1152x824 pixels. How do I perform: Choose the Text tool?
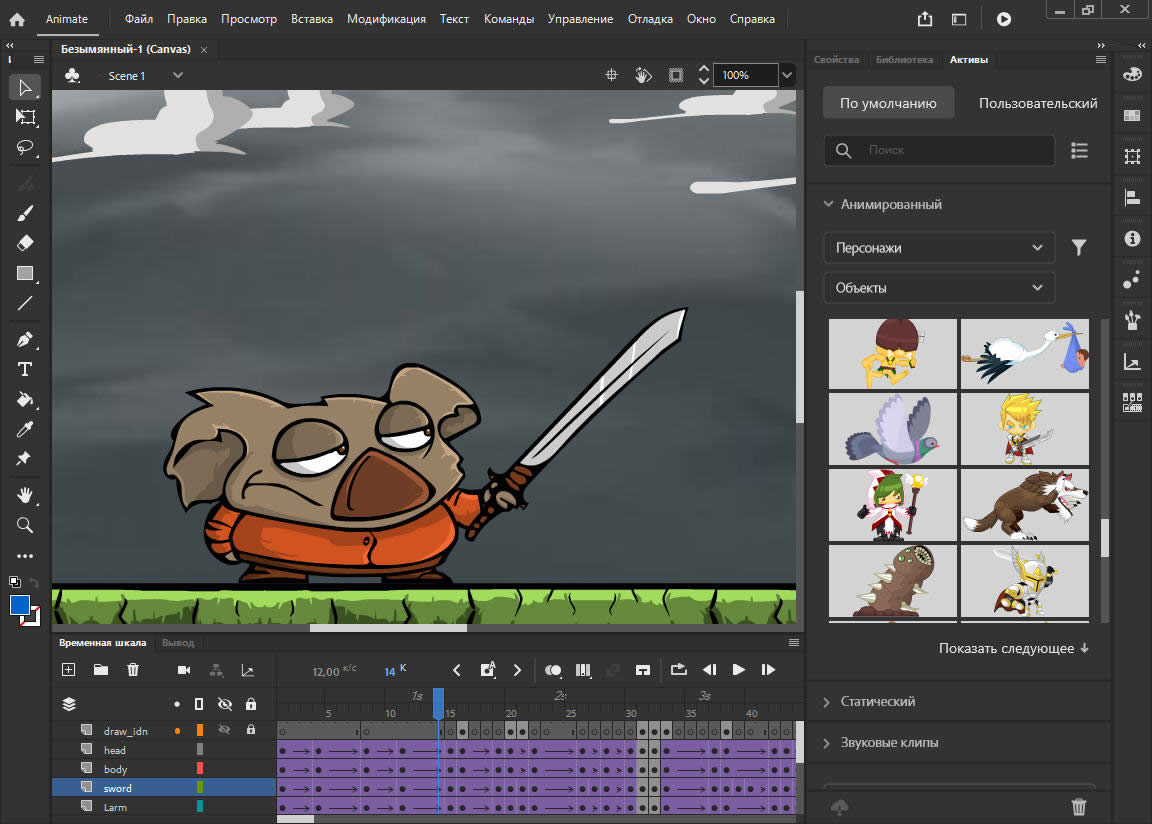click(26, 369)
